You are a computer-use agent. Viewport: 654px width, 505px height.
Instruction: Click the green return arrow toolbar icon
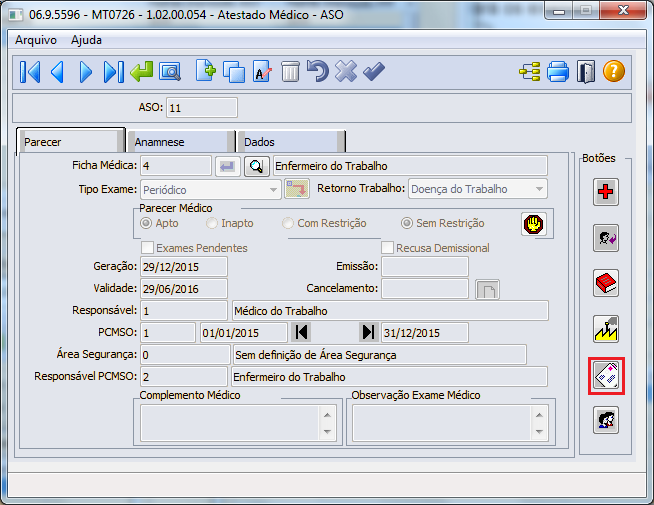[x=141, y=72]
